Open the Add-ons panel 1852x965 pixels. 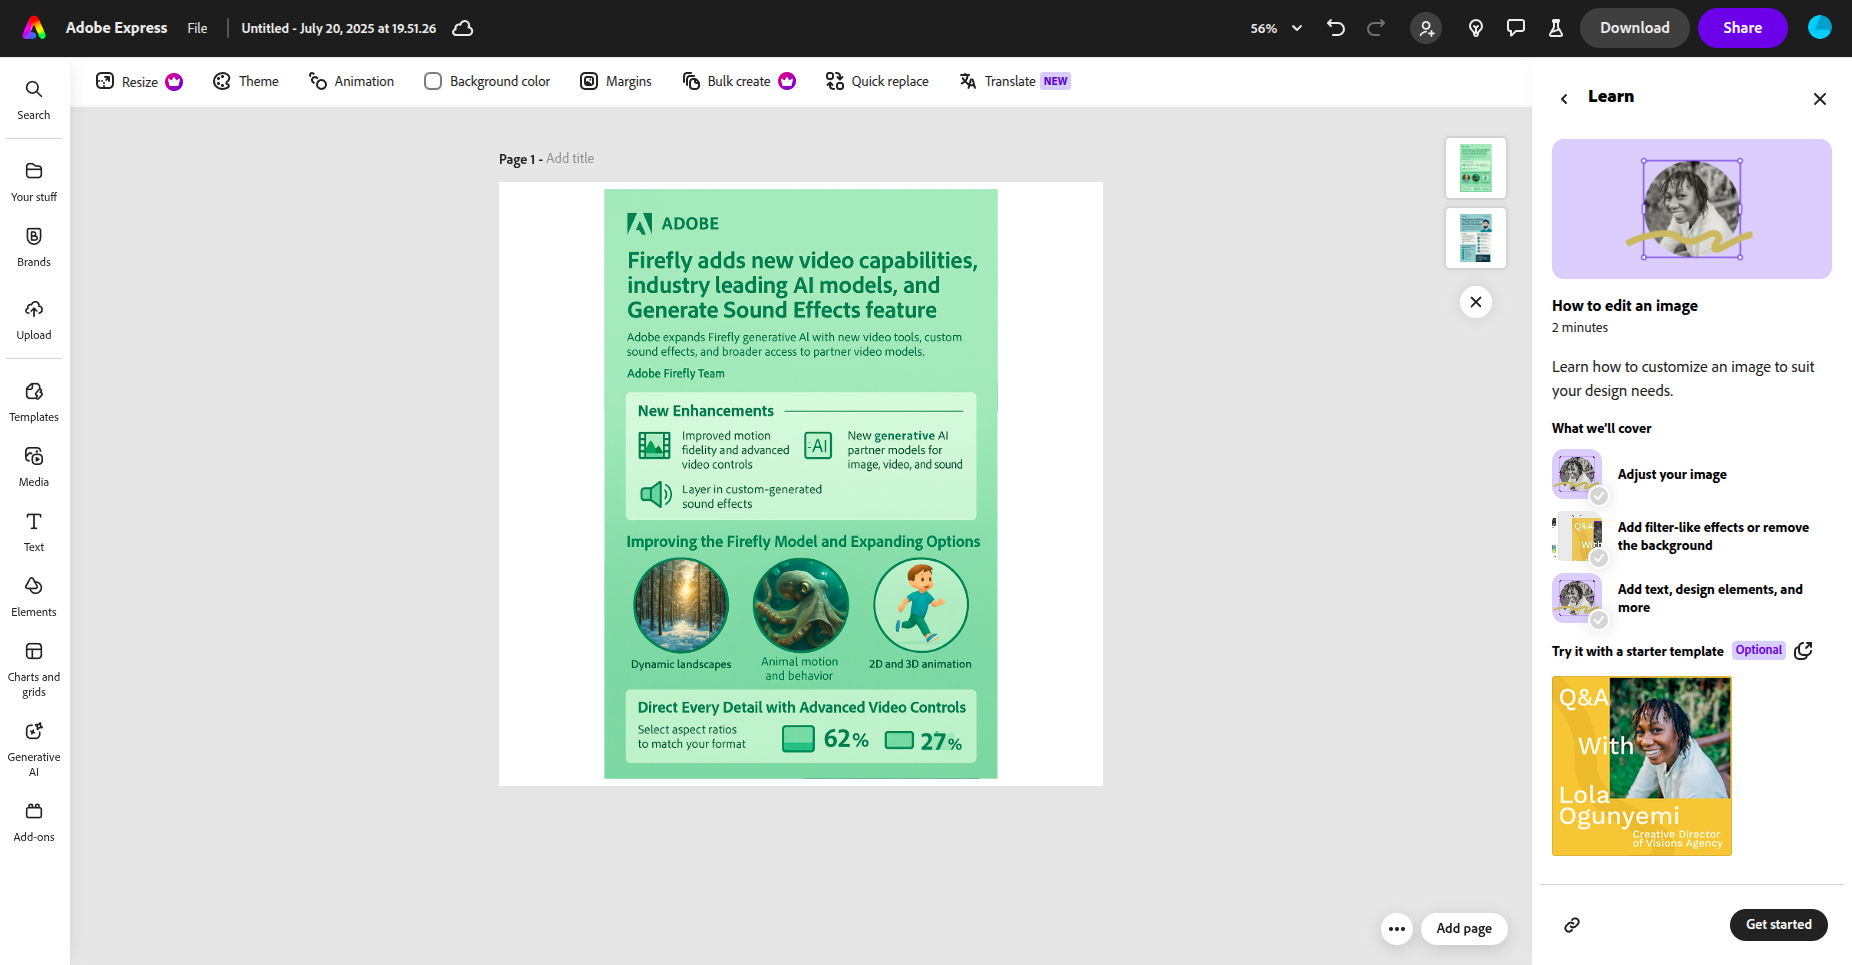coord(34,822)
